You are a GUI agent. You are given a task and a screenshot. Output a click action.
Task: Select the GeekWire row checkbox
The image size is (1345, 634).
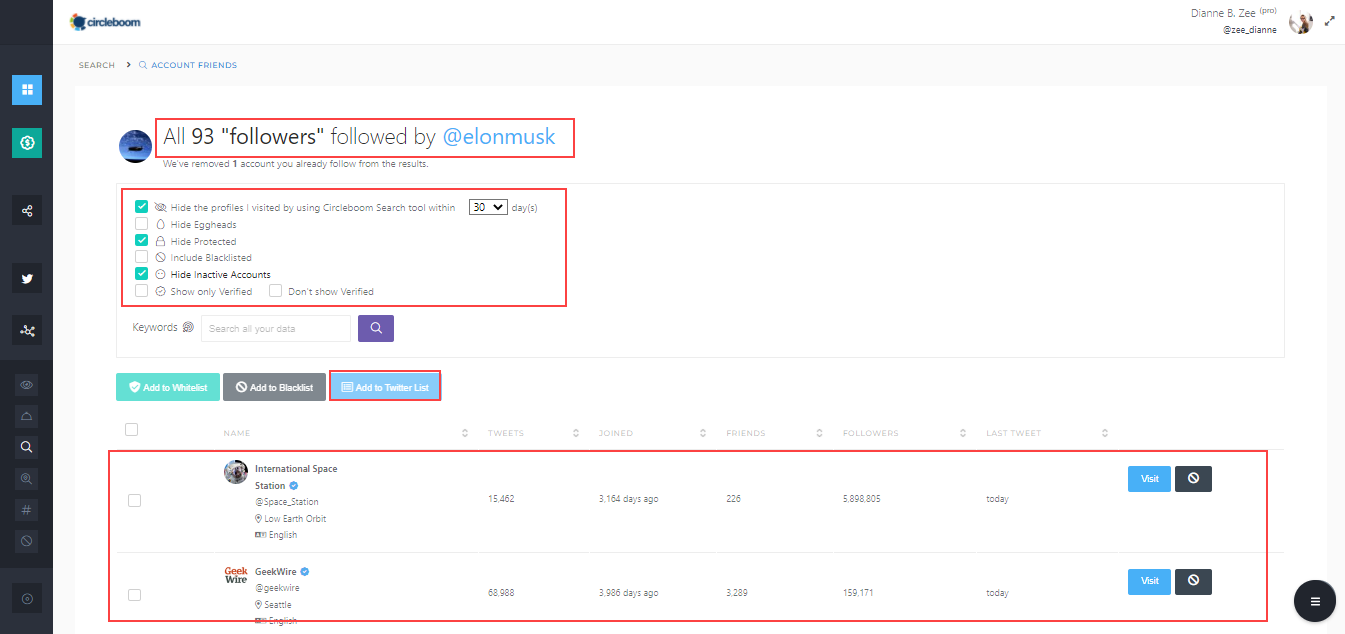pos(134,595)
